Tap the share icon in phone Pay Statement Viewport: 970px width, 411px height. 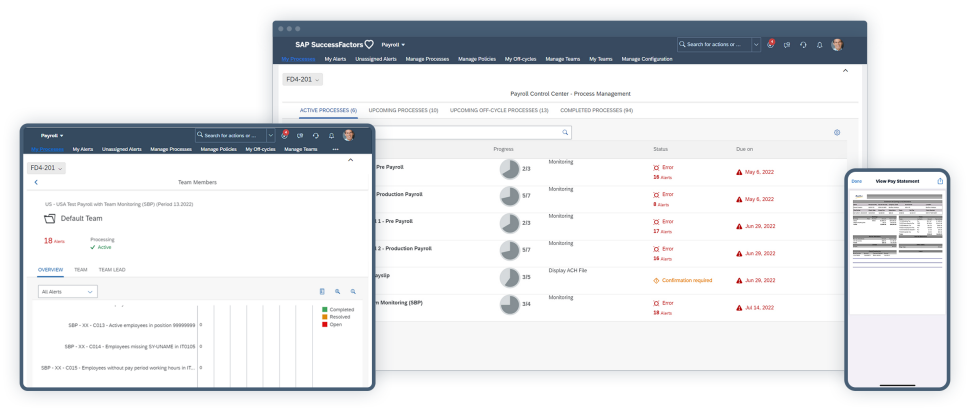pyautogui.click(x=940, y=181)
